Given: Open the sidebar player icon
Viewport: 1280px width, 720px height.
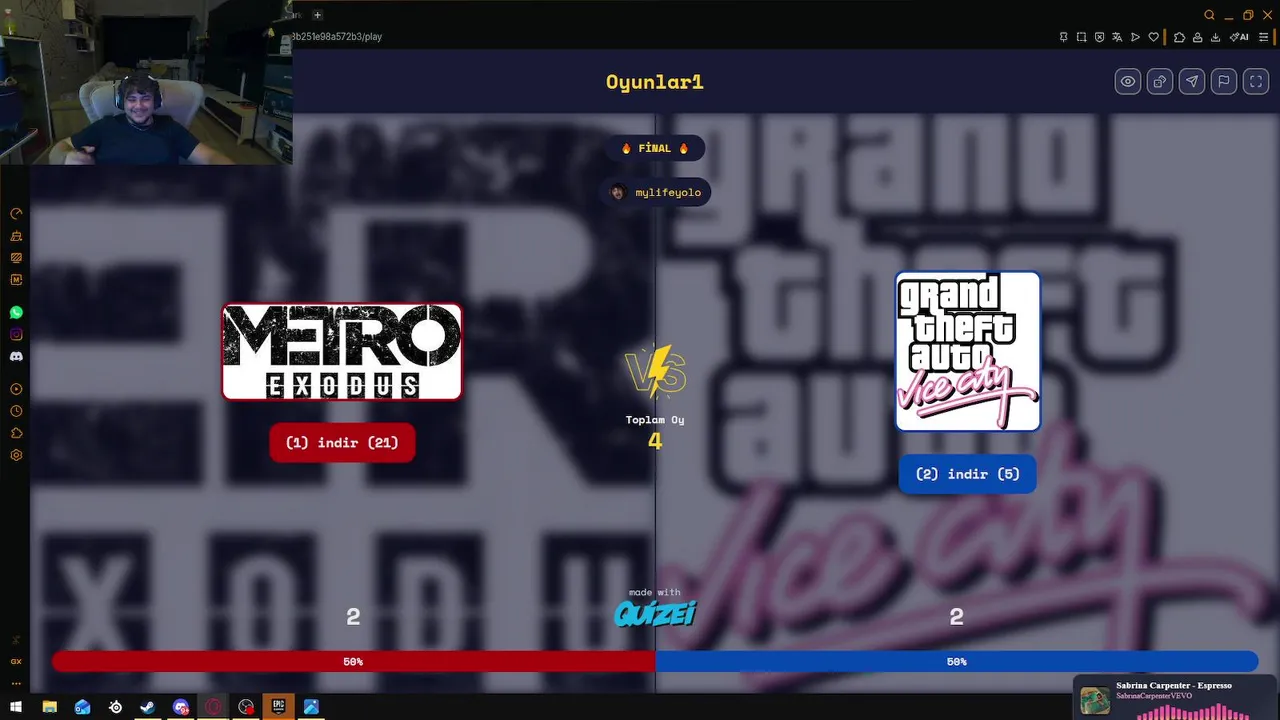Looking at the screenshot, I should click(16, 389).
